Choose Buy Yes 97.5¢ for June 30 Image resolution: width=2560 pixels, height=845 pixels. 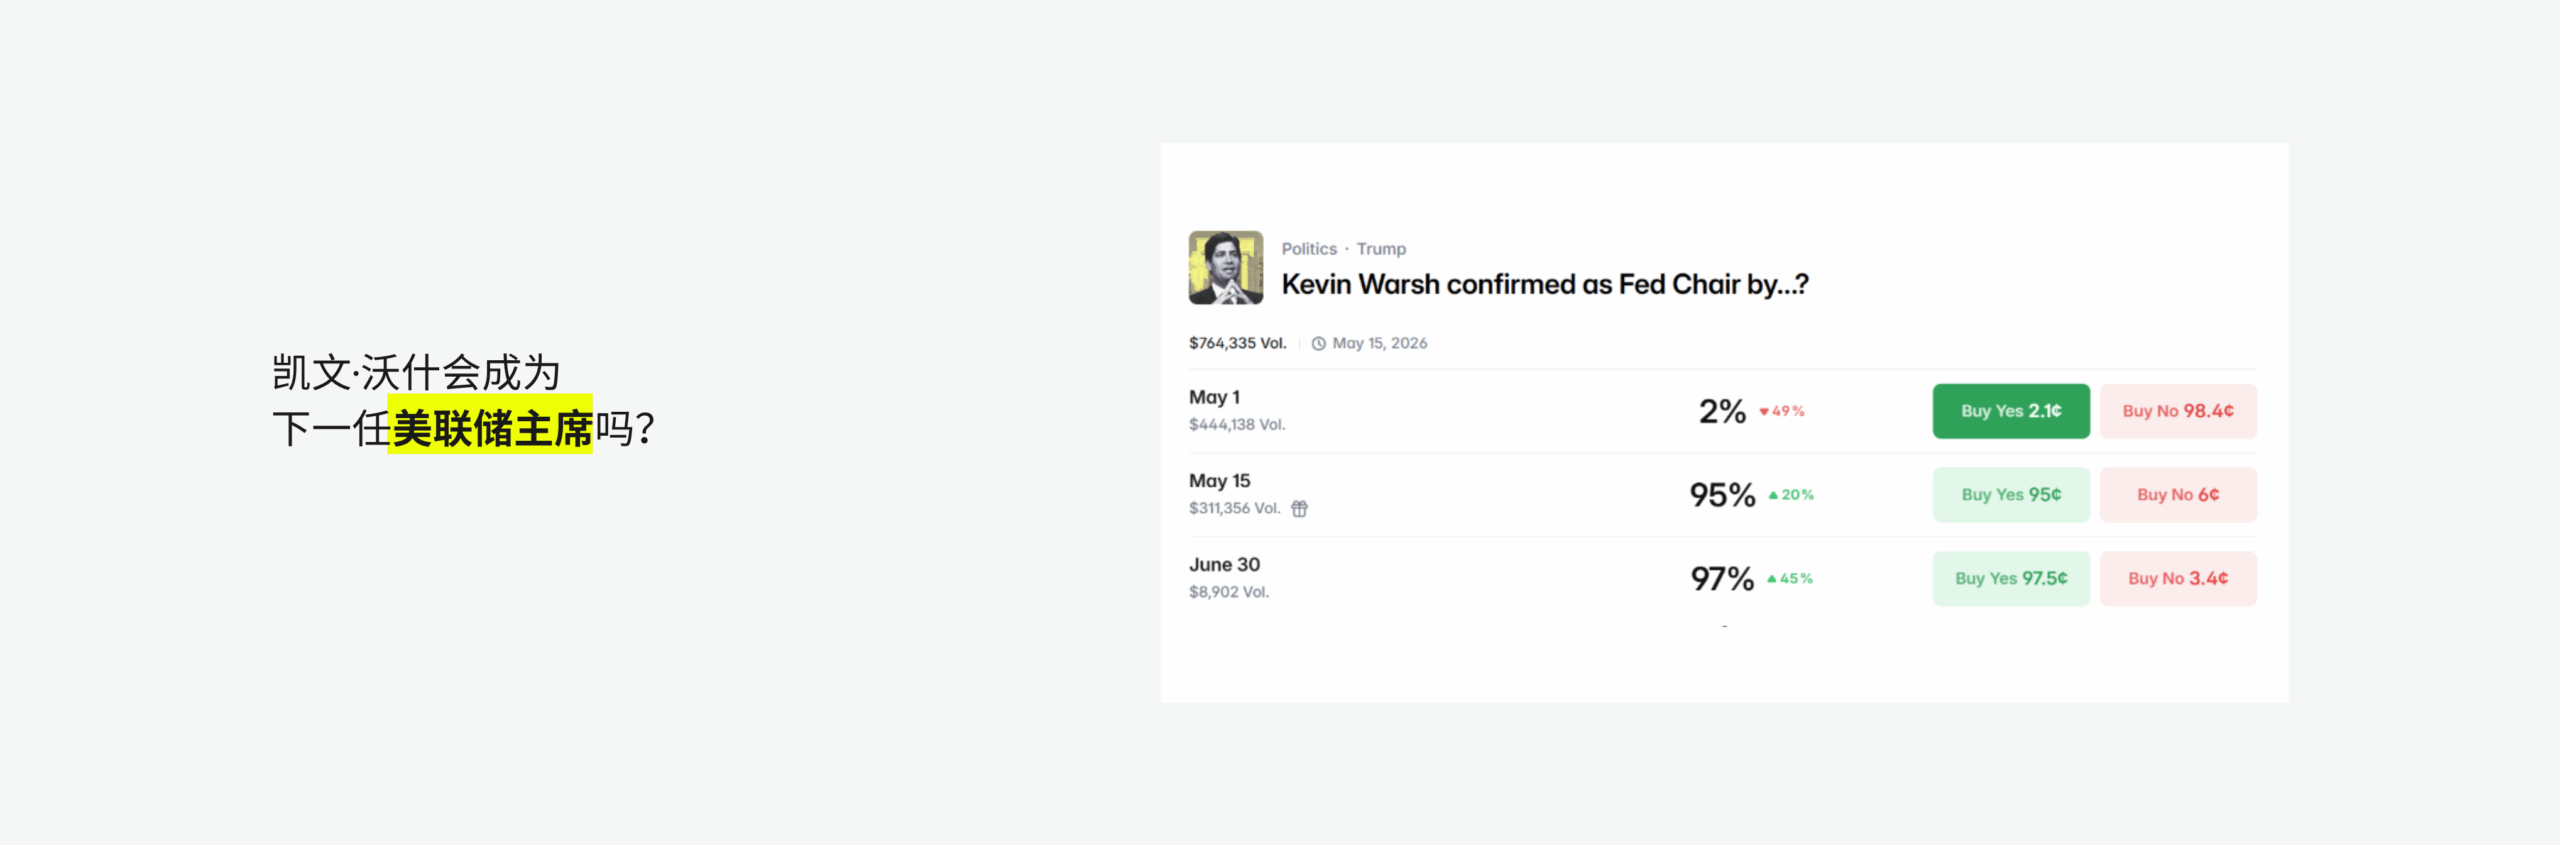tap(2010, 579)
